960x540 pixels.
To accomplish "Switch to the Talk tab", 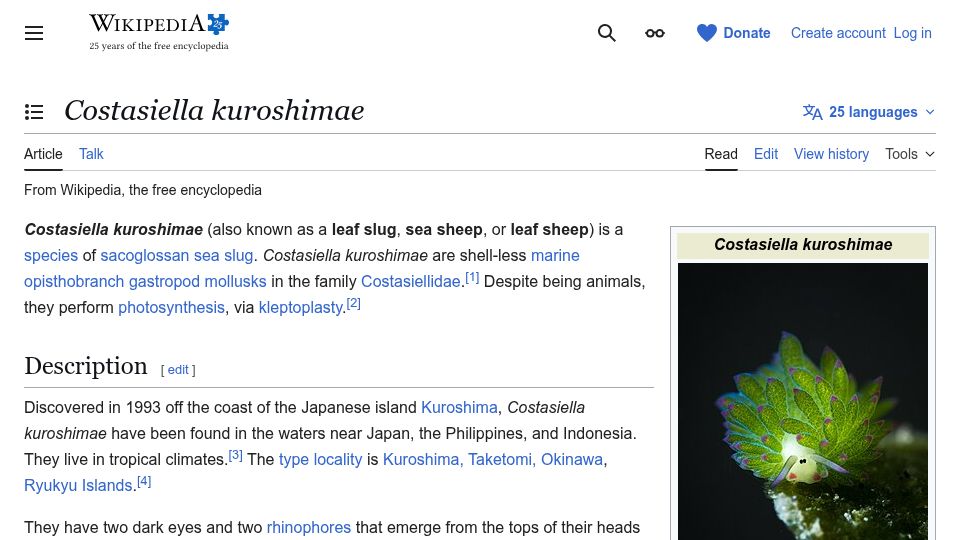I will pyautogui.click(x=91, y=154).
